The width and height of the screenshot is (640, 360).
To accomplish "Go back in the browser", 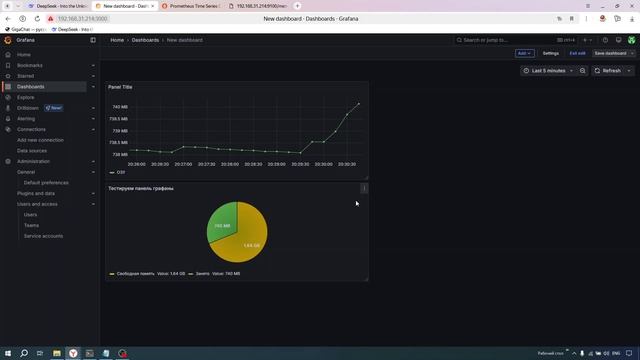I will [8, 19].
